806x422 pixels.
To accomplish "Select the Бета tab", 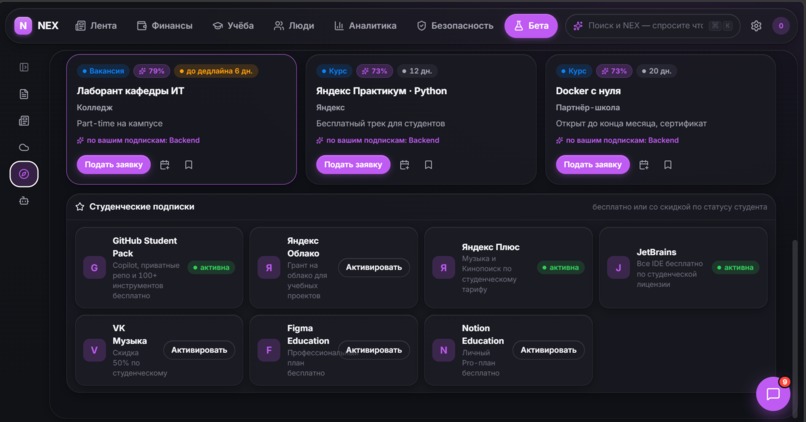I will 531,25.
